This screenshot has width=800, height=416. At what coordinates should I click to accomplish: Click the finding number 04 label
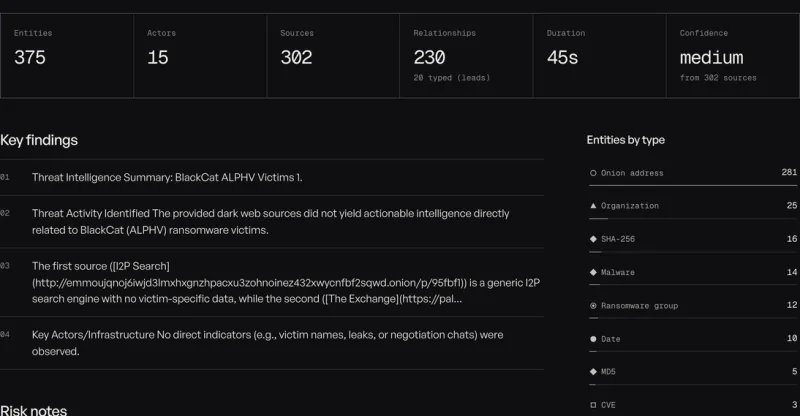[5, 334]
